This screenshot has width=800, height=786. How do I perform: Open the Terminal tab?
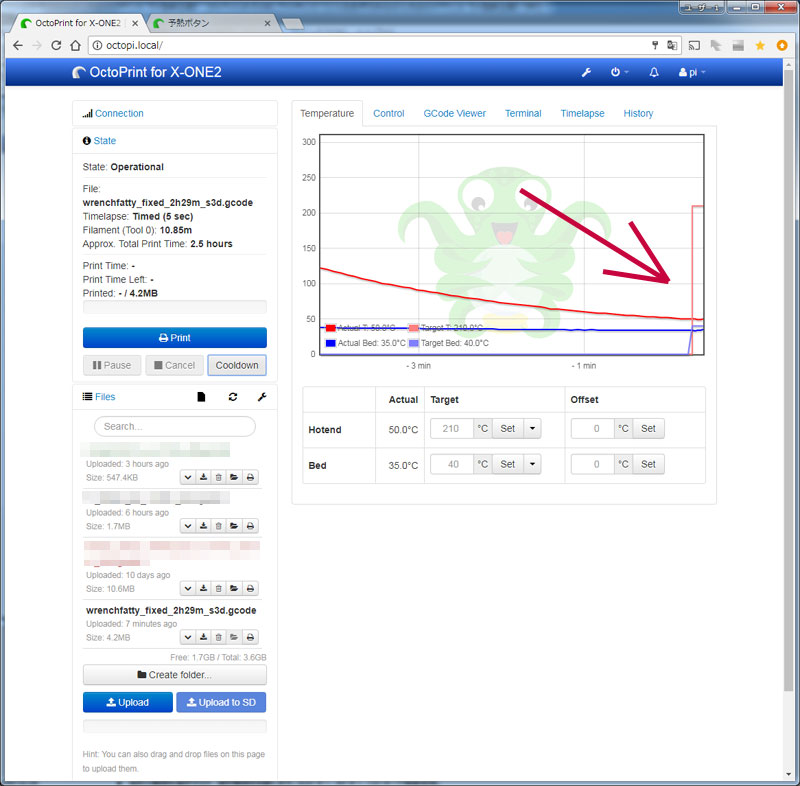tap(523, 113)
